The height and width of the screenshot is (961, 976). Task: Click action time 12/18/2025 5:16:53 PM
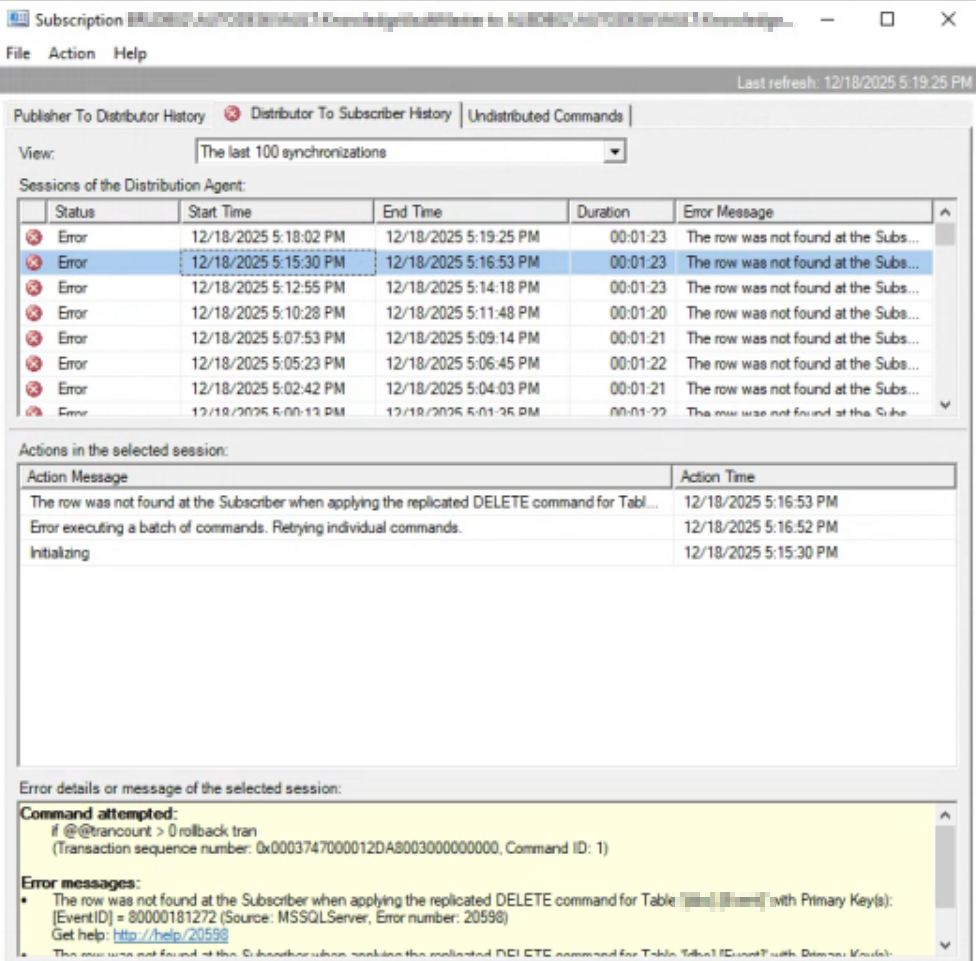click(x=761, y=502)
